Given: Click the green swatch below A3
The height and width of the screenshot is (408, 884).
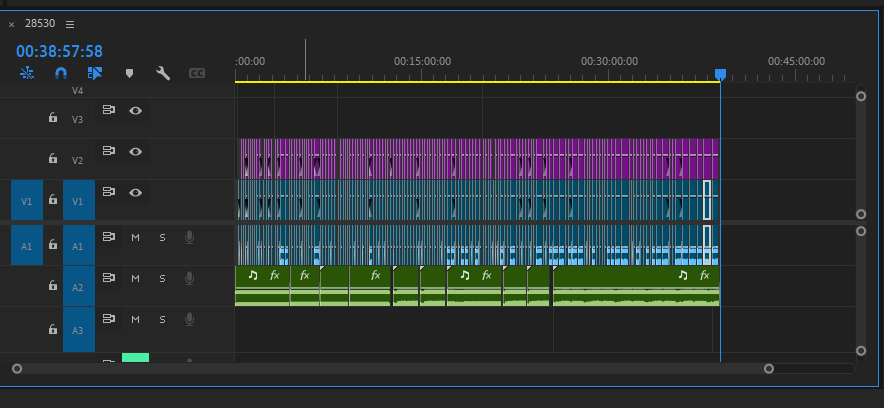Looking at the screenshot, I should point(135,357).
